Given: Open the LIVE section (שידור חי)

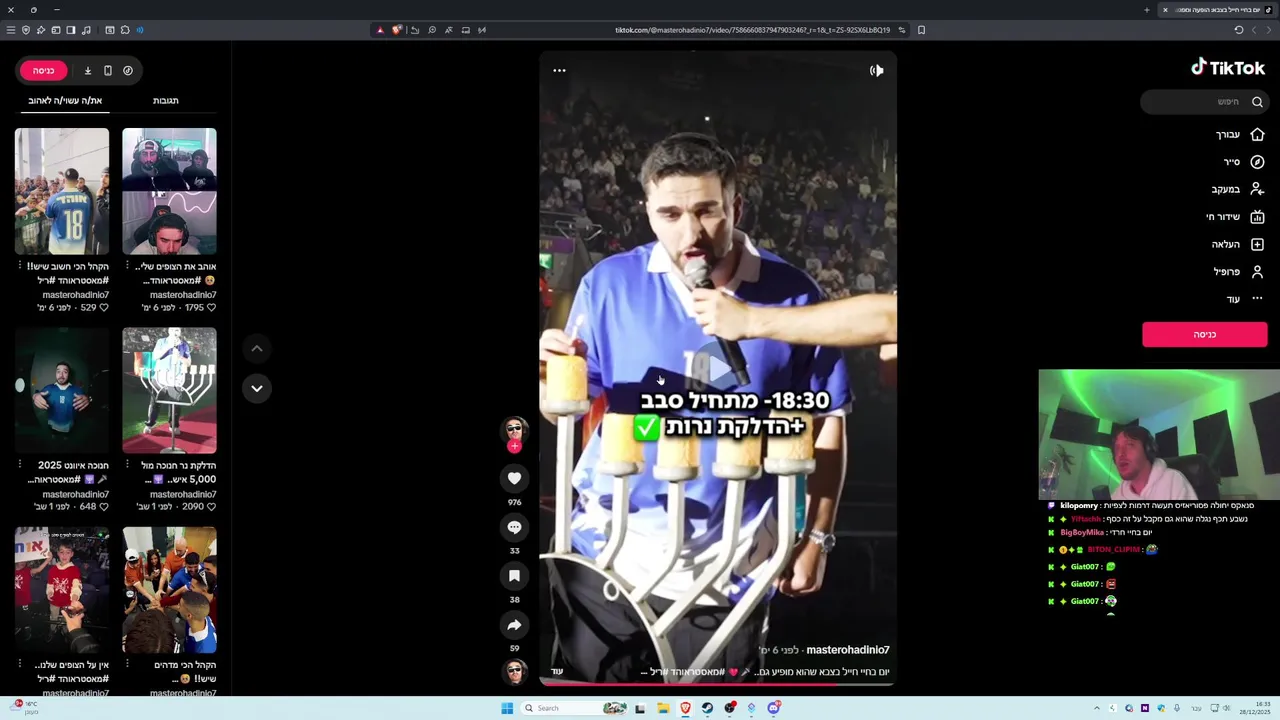Looking at the screenshot, I should tap(1236, 217).
